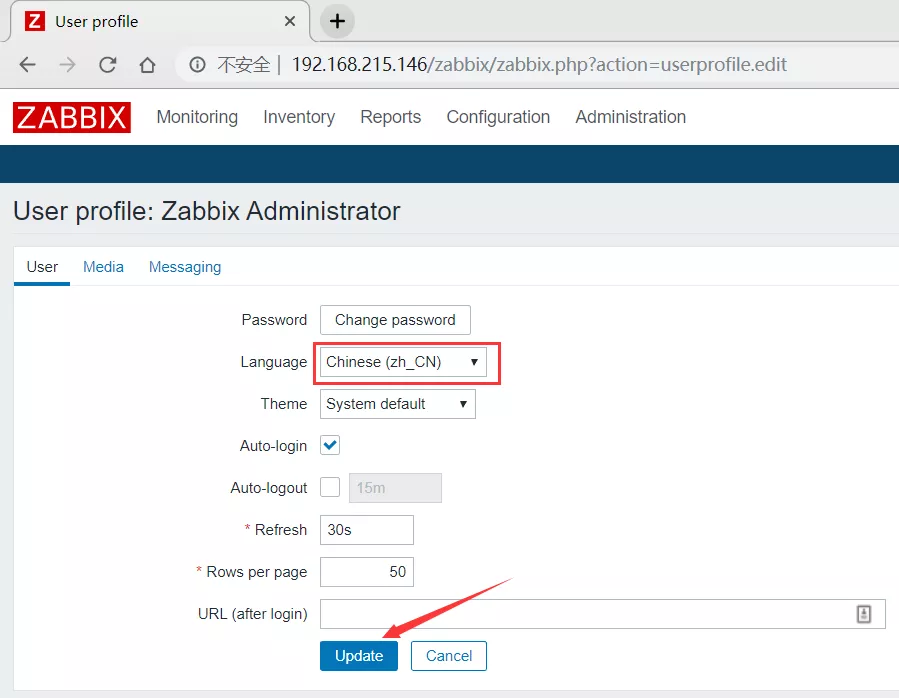Click the ZABBIX logo
This screenshot has width=899, height=698.
[x=72, y=117]
